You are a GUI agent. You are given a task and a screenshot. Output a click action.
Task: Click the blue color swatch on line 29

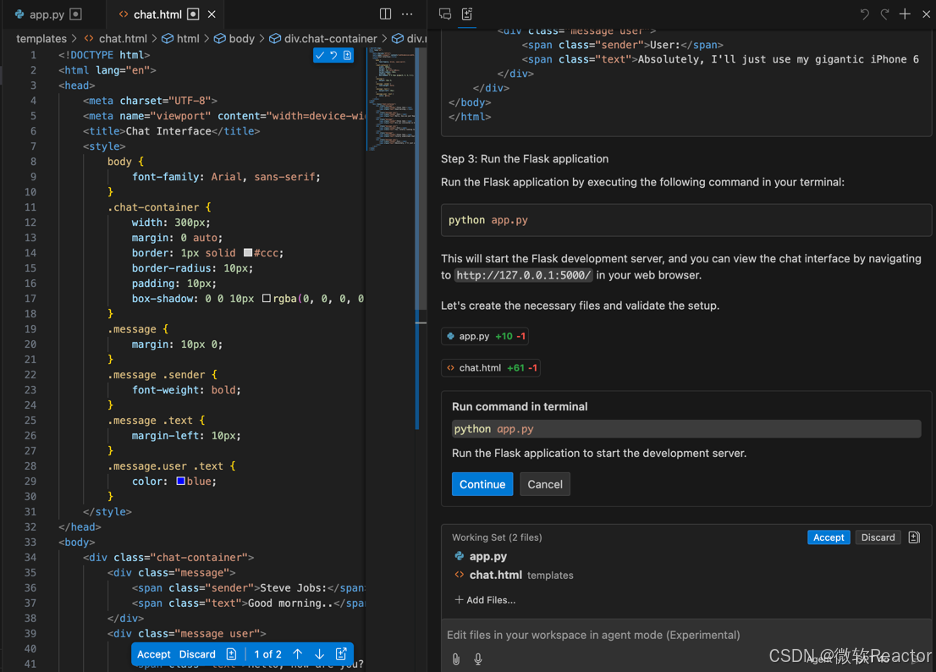click(180, 481)
